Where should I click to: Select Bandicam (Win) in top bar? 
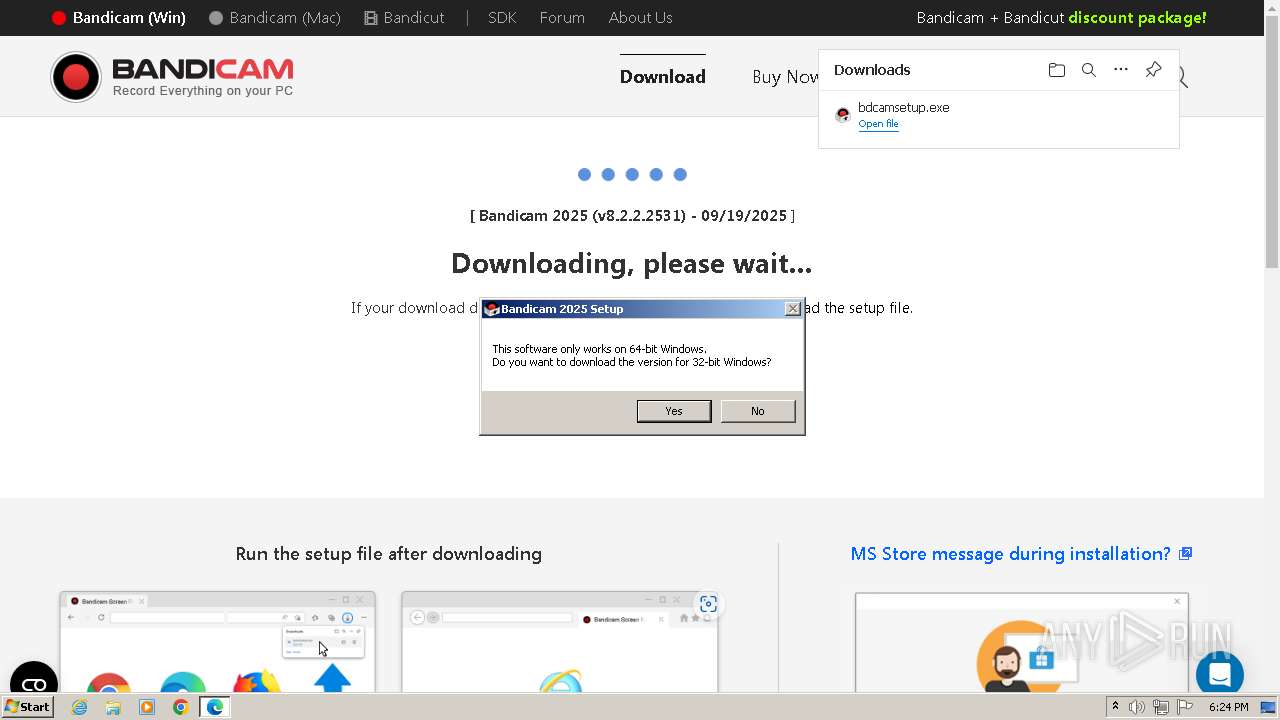click(x=119, y=18)
